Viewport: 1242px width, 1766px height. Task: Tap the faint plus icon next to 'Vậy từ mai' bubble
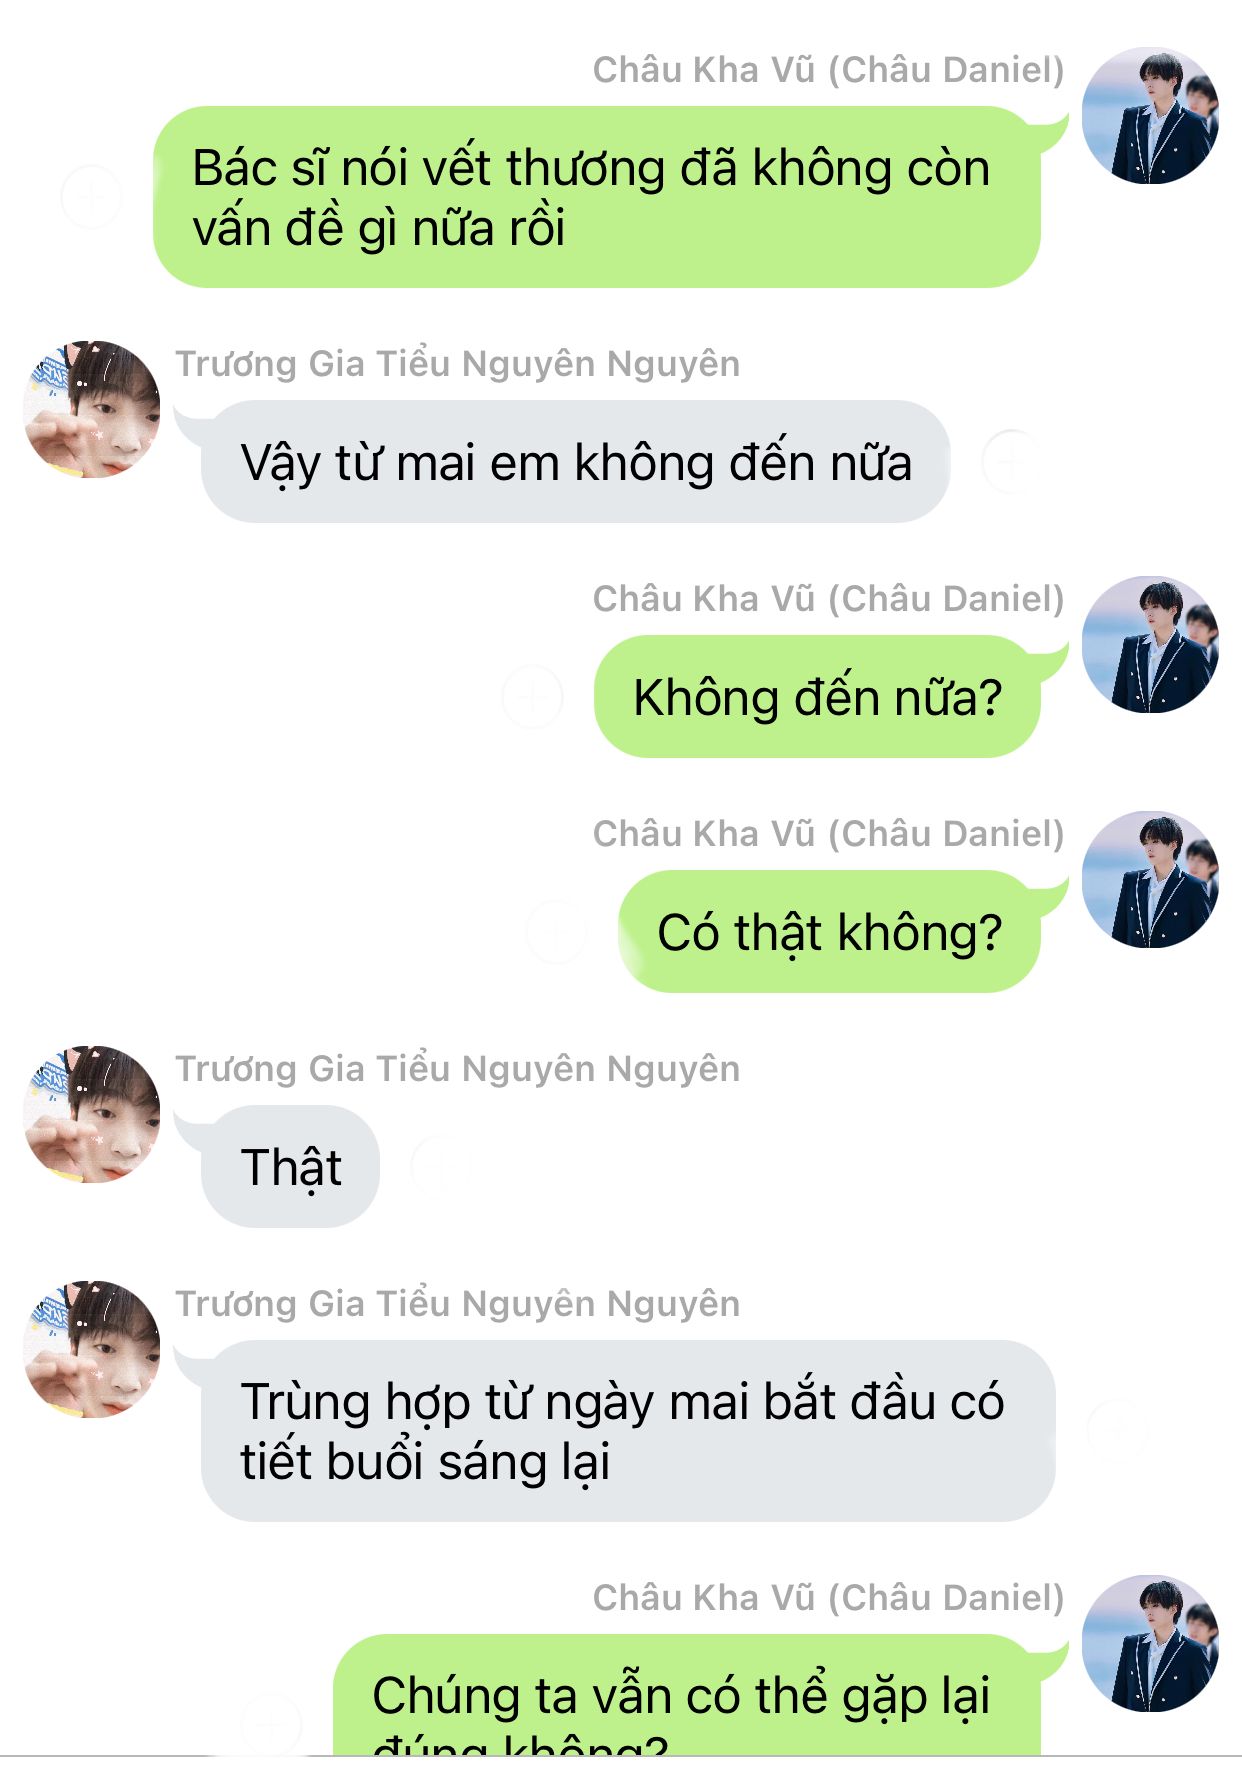(x=1010, y=462)
